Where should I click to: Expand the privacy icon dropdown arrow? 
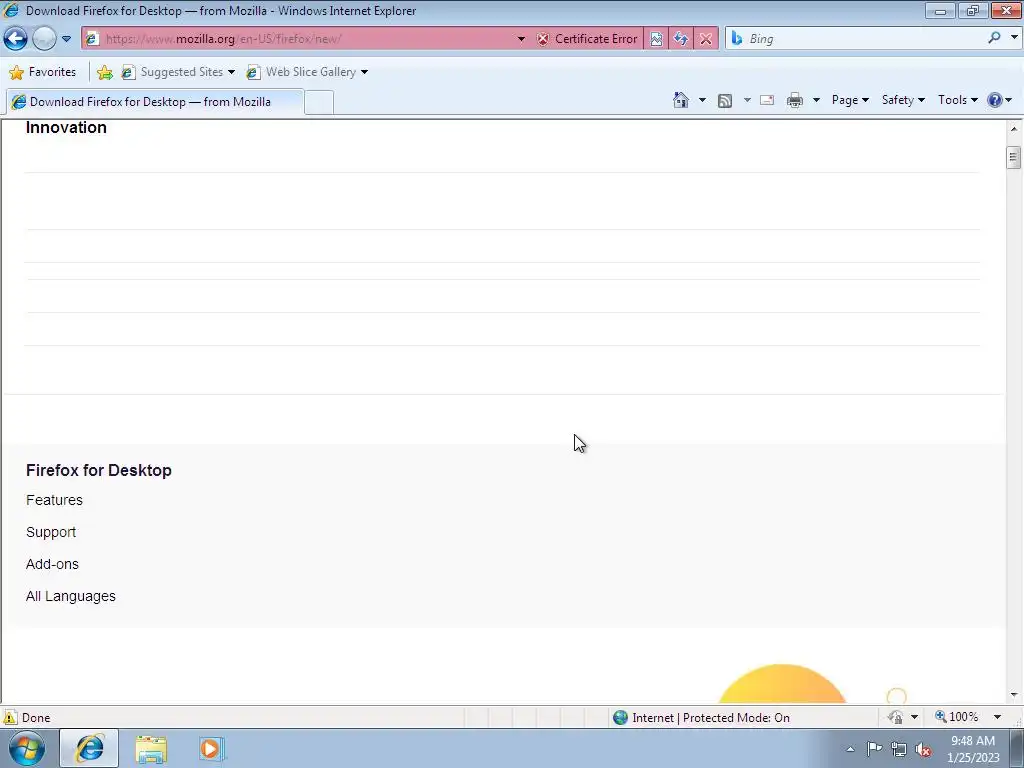914,718
